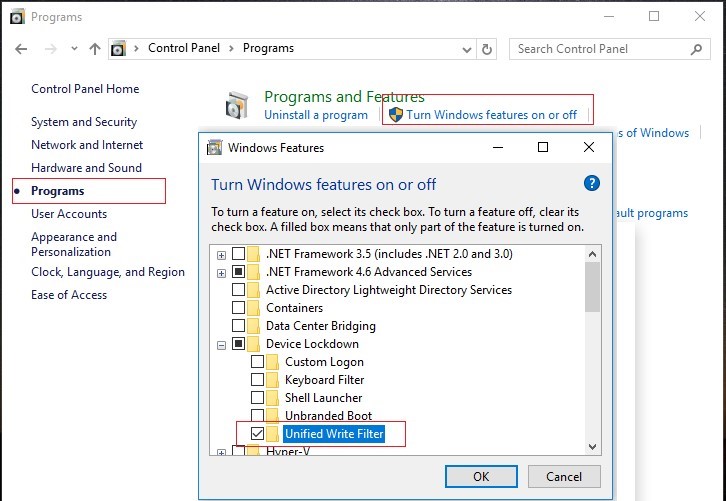Click the refresh button beside address bar
Screen dimensions: 726x501
pyautogui.click(x=487, y=49)
